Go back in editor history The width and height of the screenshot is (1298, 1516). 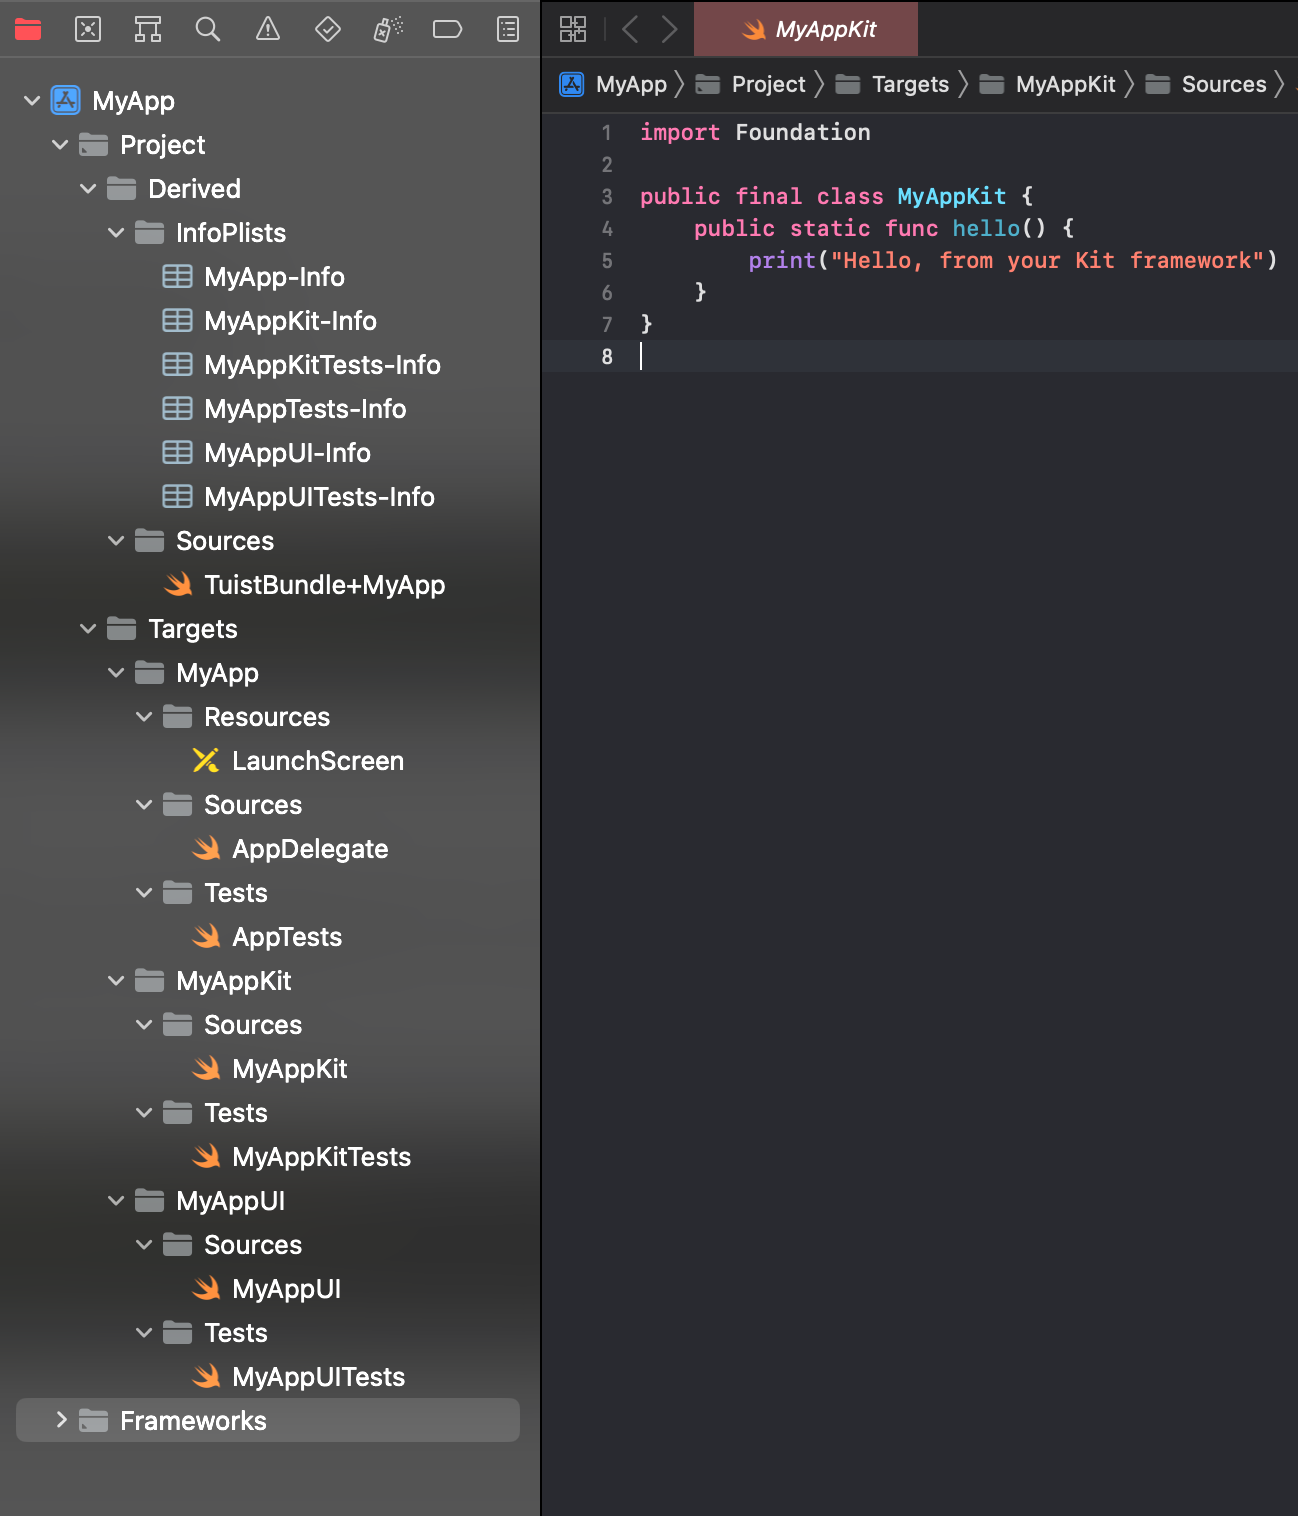coord(630,29)
